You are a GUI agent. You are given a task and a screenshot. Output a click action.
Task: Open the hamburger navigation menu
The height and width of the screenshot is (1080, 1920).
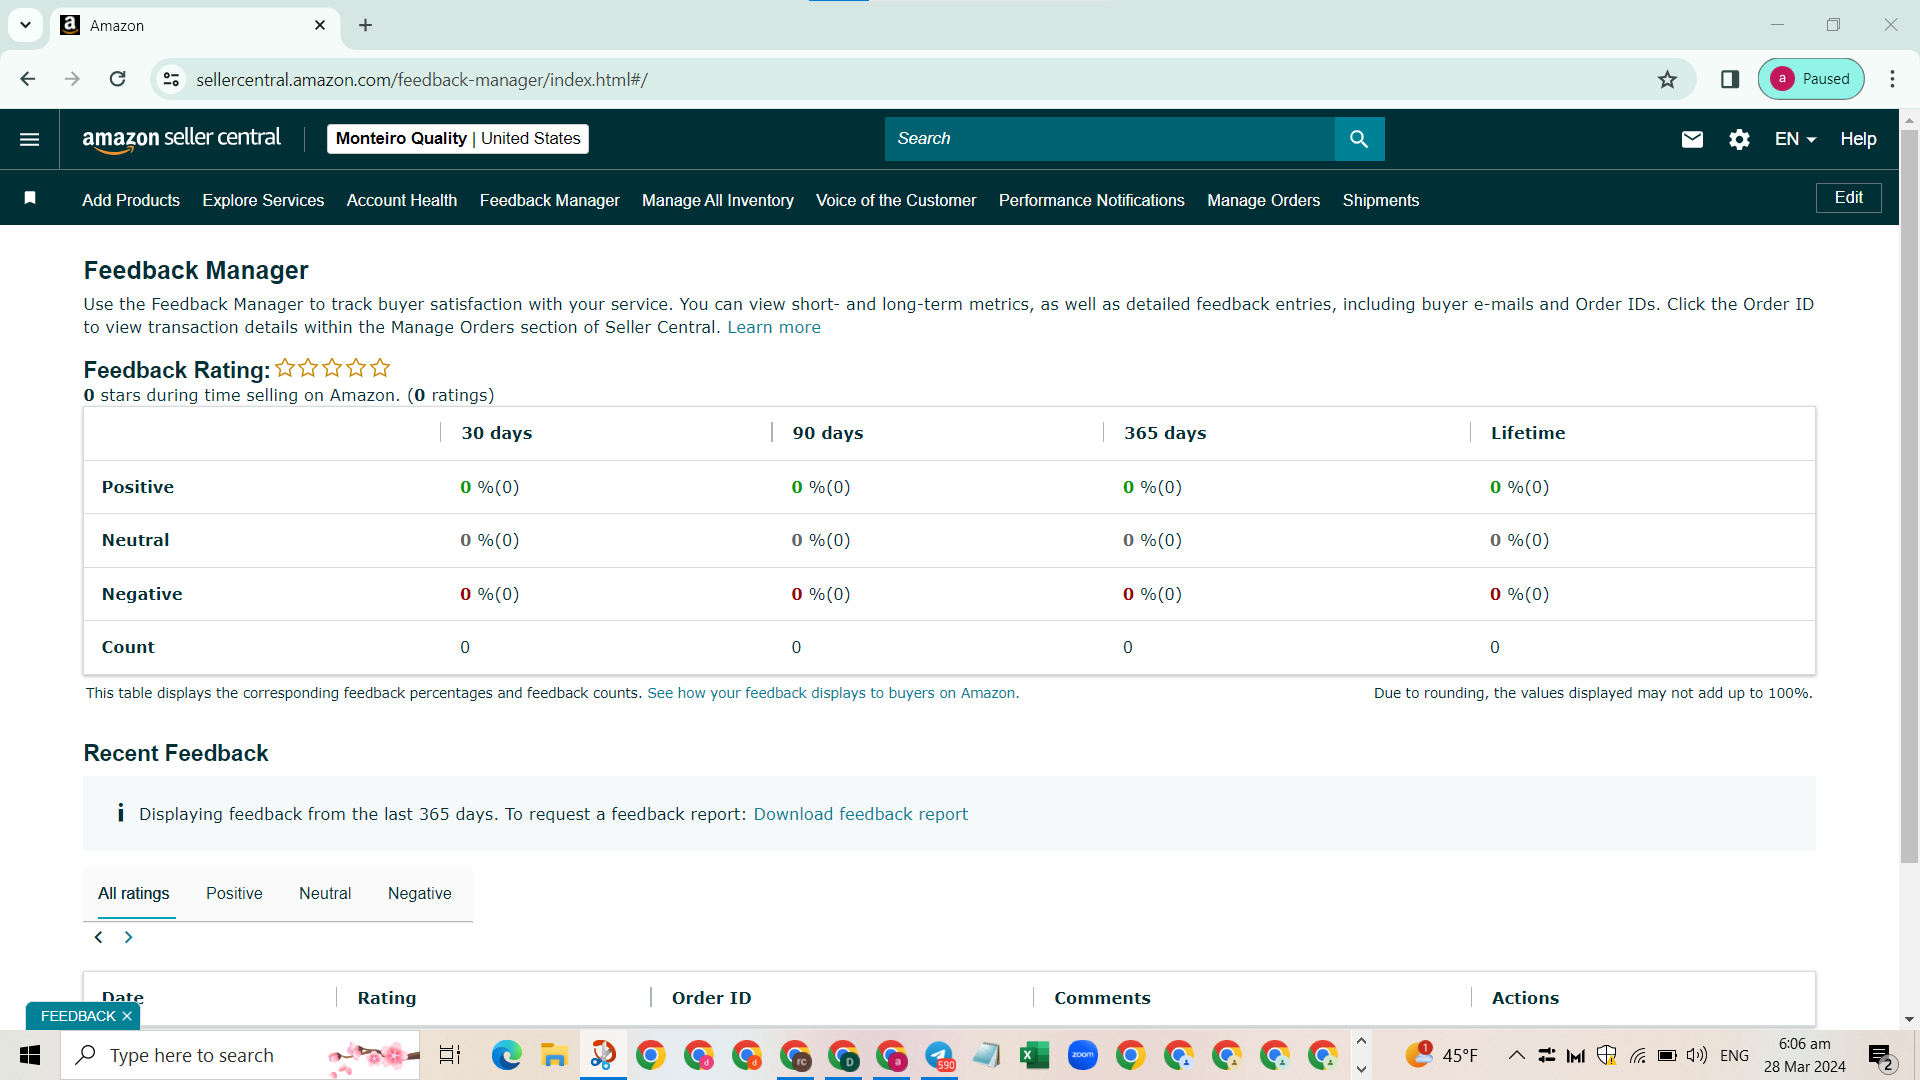pos(30,139)
